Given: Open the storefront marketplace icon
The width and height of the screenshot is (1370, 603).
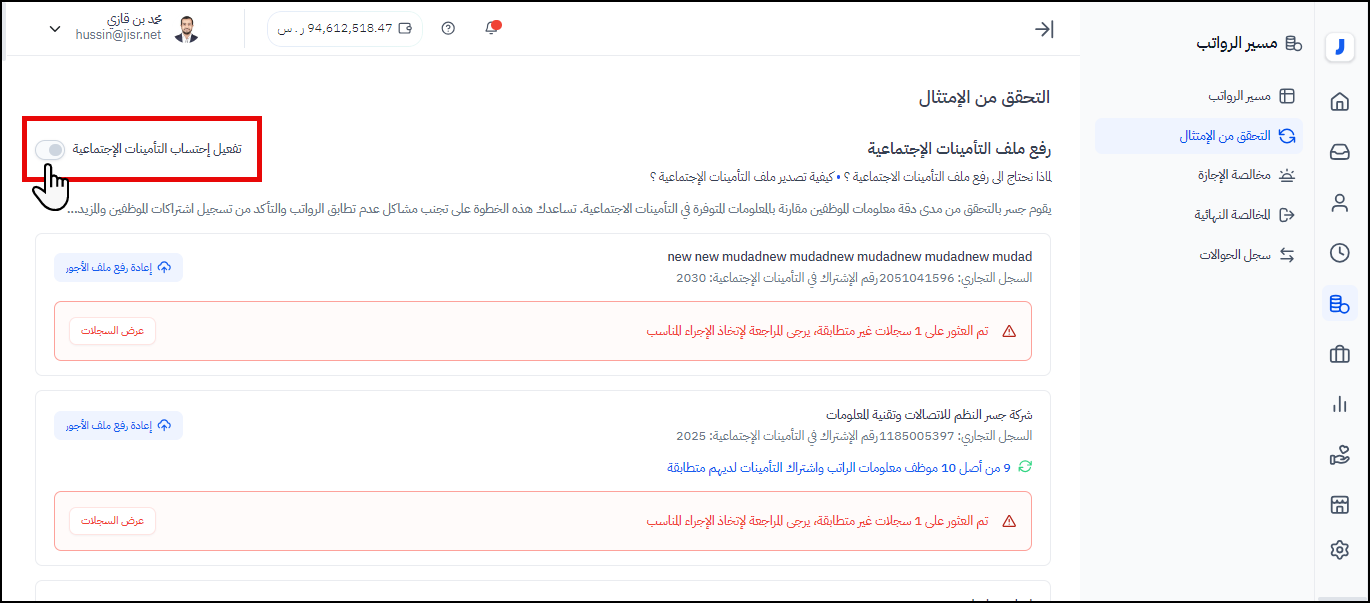Looking at the screenshot, I should pyautogui.click(x=1339, y=505).
